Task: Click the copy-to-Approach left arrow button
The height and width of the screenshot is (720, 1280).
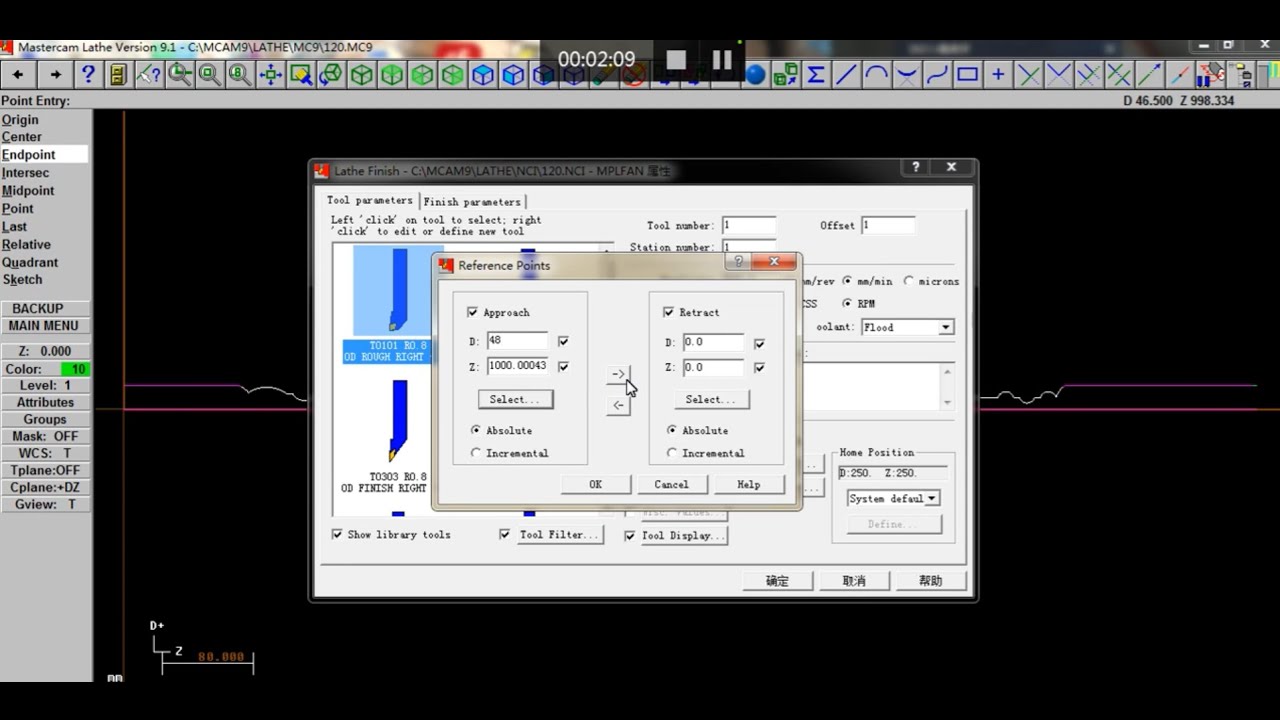Action: [x=618, y=405]
